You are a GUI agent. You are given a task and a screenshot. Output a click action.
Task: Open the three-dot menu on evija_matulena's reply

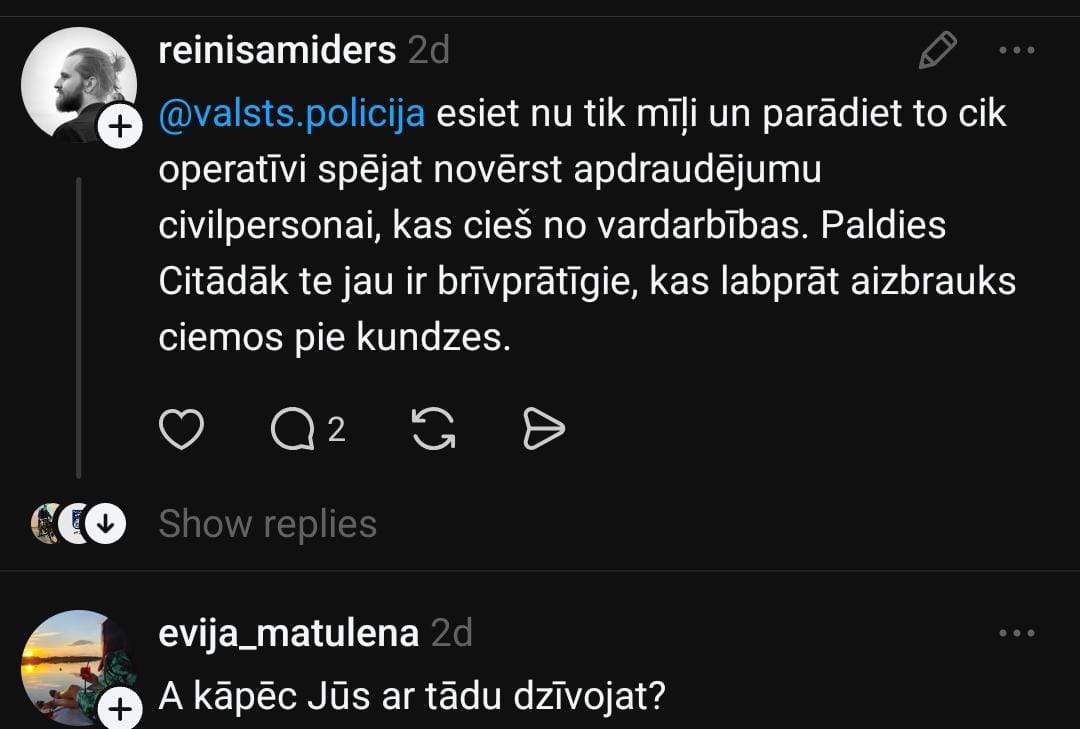pyautogui.click(x=1017, y=633)
